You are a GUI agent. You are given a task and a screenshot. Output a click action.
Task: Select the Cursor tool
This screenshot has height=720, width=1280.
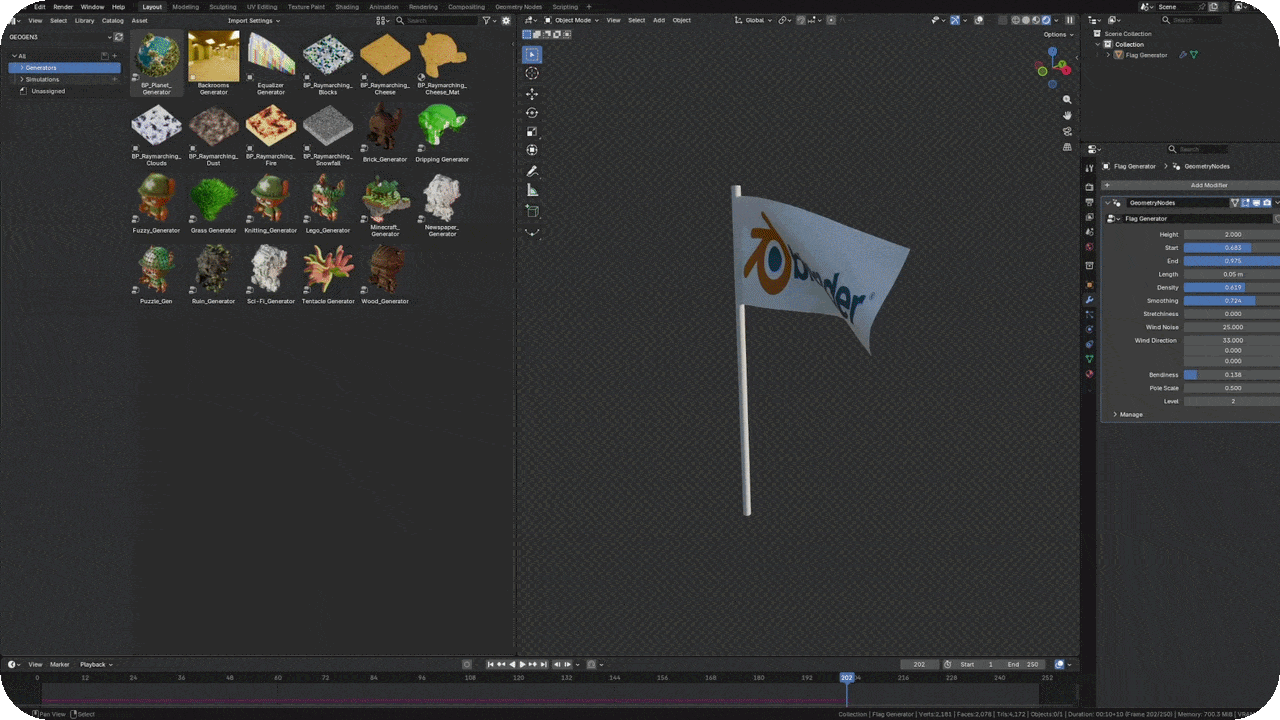(x=532, y=73)
